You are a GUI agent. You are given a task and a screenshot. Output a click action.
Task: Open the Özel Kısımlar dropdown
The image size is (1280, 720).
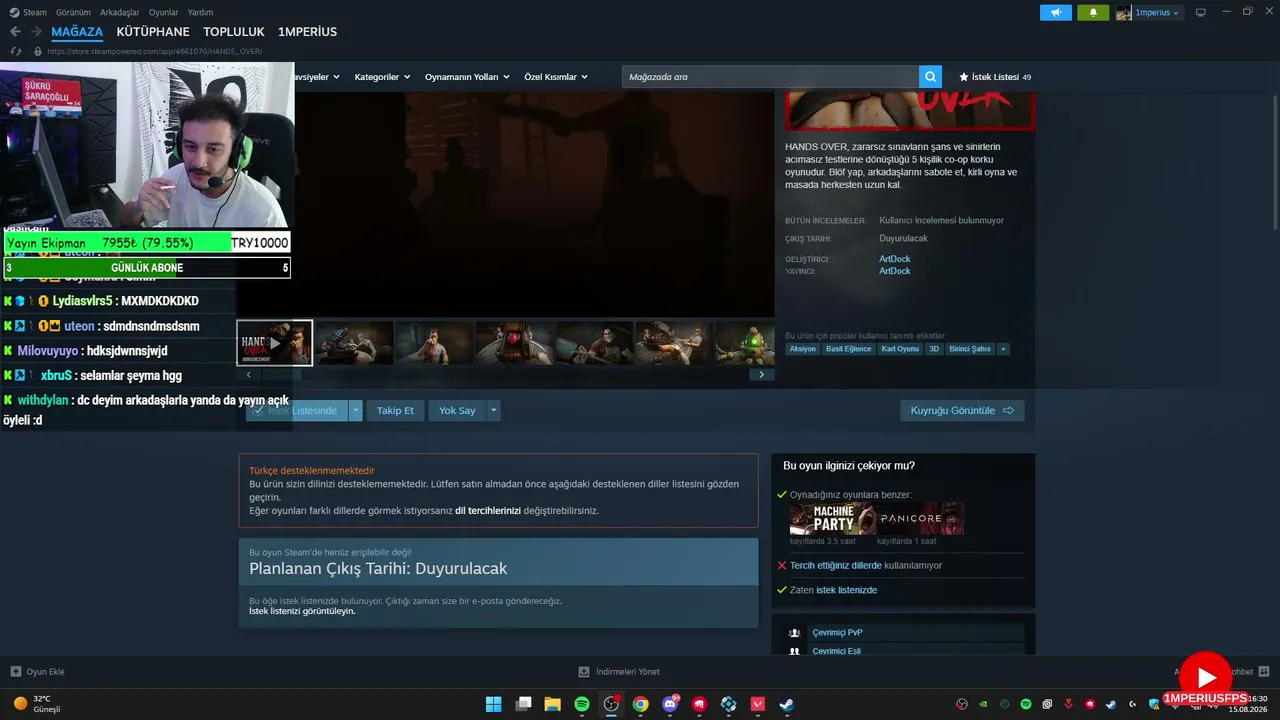556,77
